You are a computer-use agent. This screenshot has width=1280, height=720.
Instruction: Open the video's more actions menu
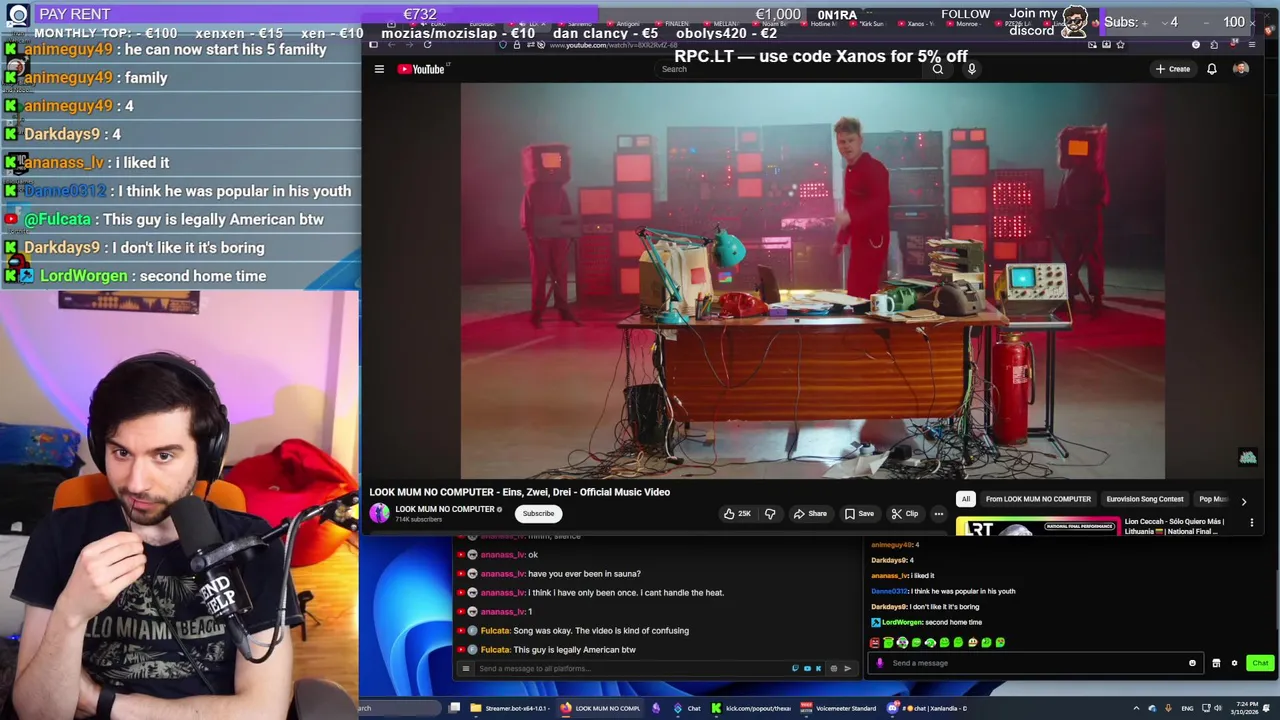coord(938,514)
